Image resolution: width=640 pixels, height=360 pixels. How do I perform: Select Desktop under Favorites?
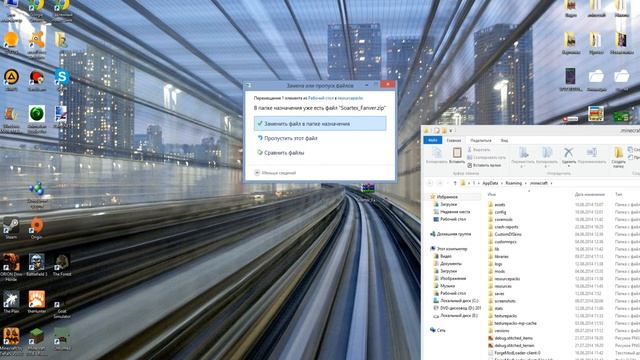pyautogui.click(x=453, y=219)
